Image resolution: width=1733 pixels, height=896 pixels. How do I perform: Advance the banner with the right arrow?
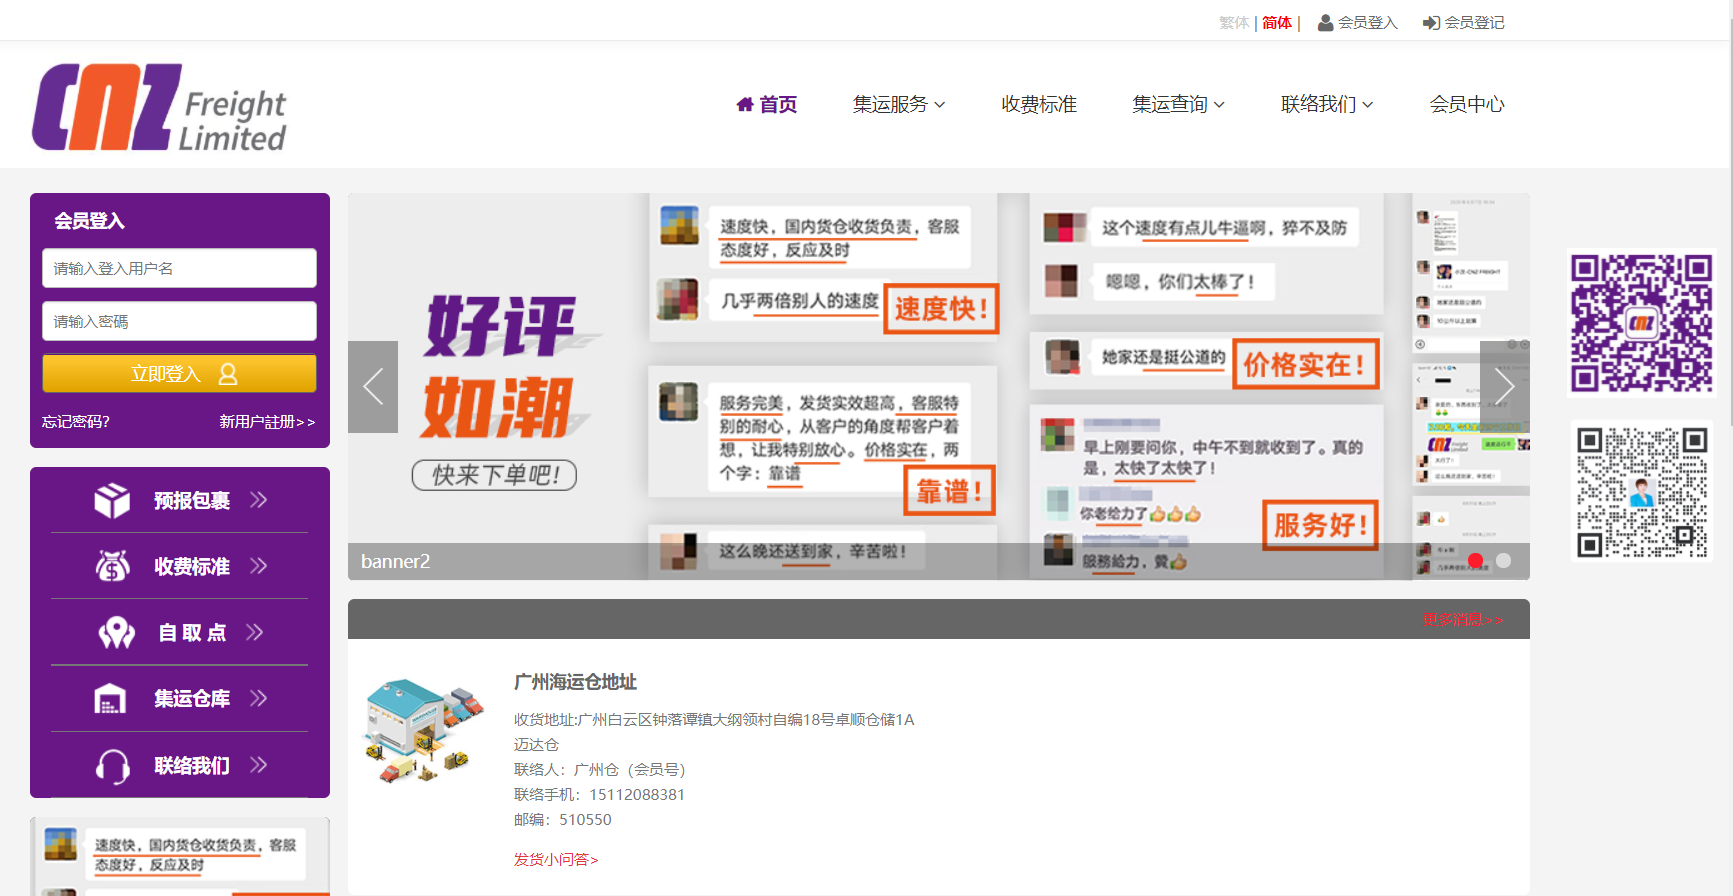[x=1504, y=387]
